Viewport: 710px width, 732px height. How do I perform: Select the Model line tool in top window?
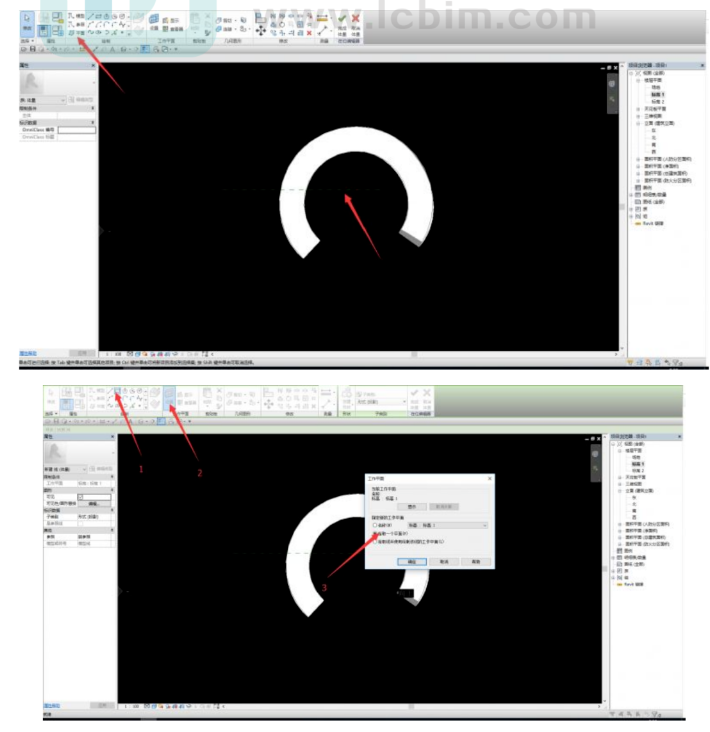point(77,16)
